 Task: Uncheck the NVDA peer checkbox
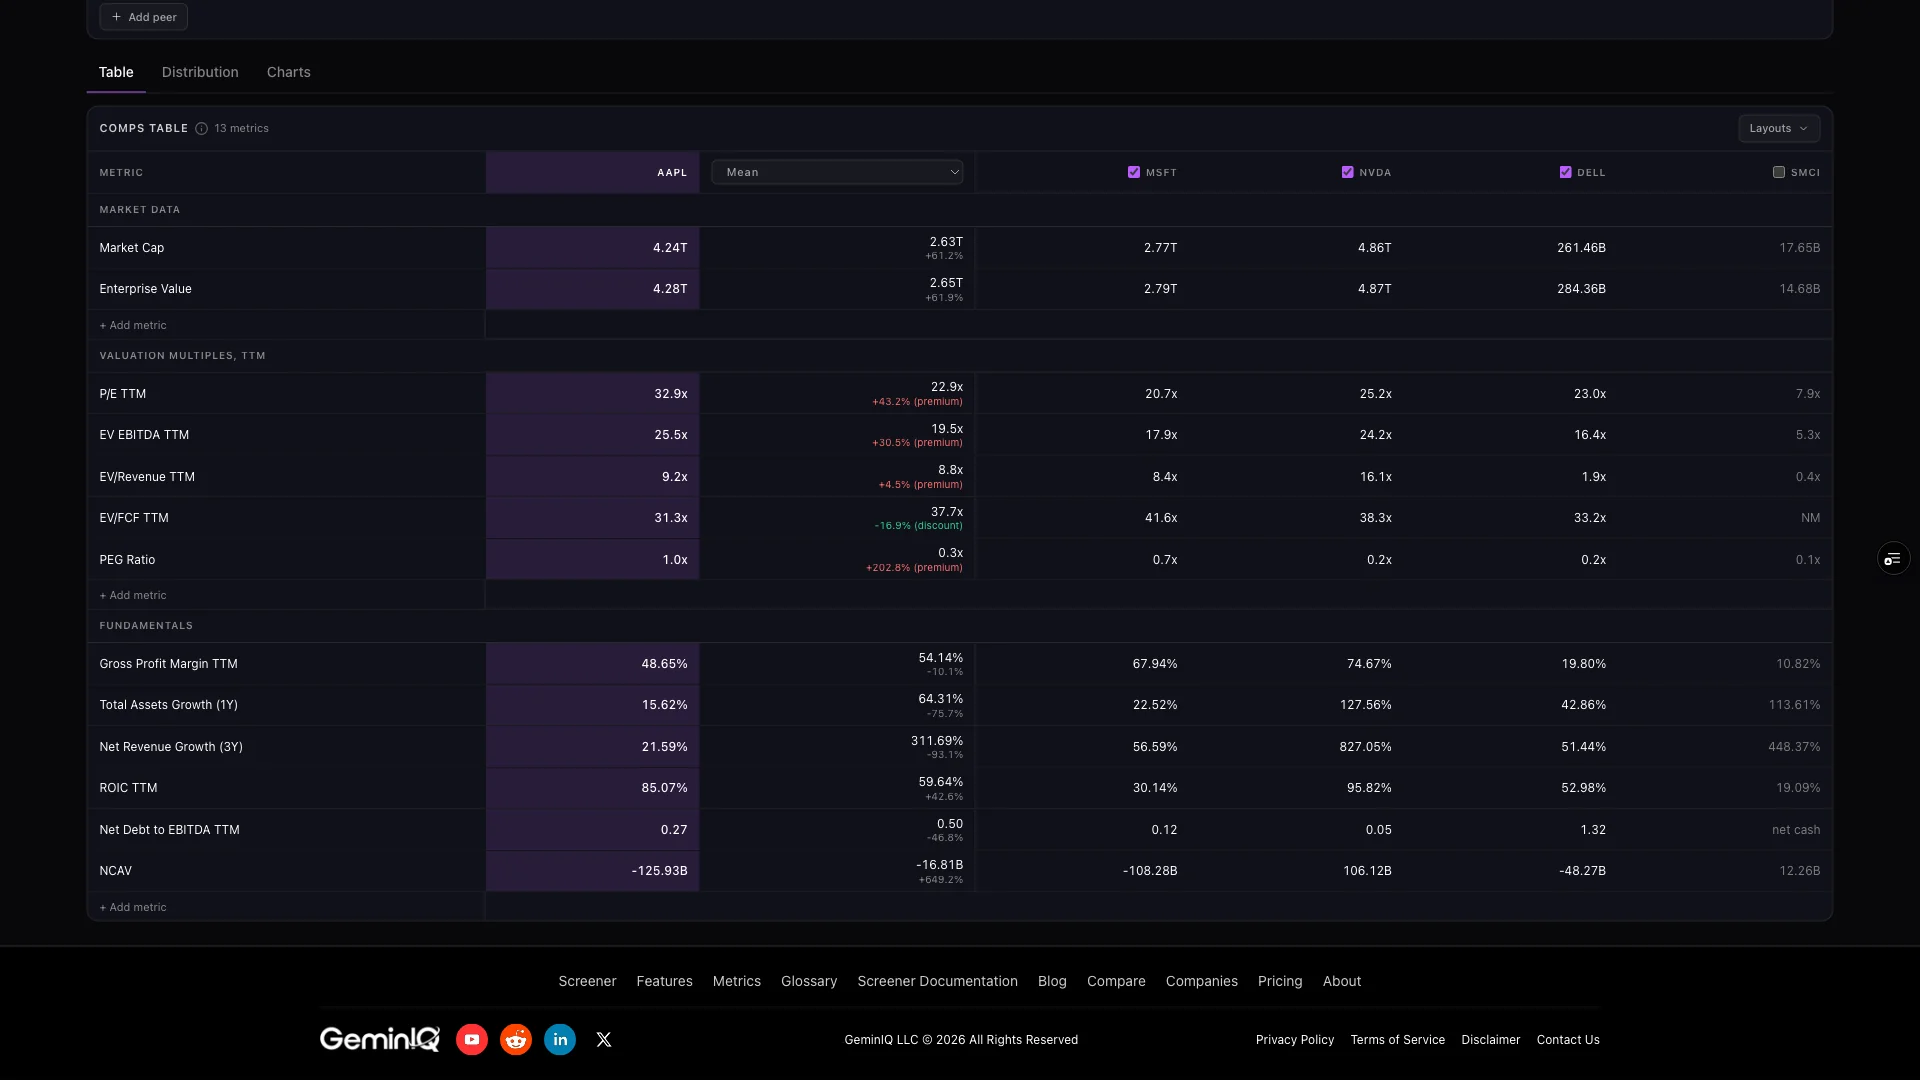(x=1348, y=172)
